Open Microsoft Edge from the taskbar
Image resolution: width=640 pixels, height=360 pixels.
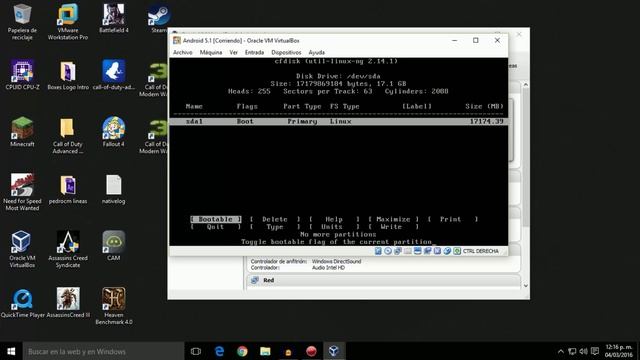pos(219,351)
